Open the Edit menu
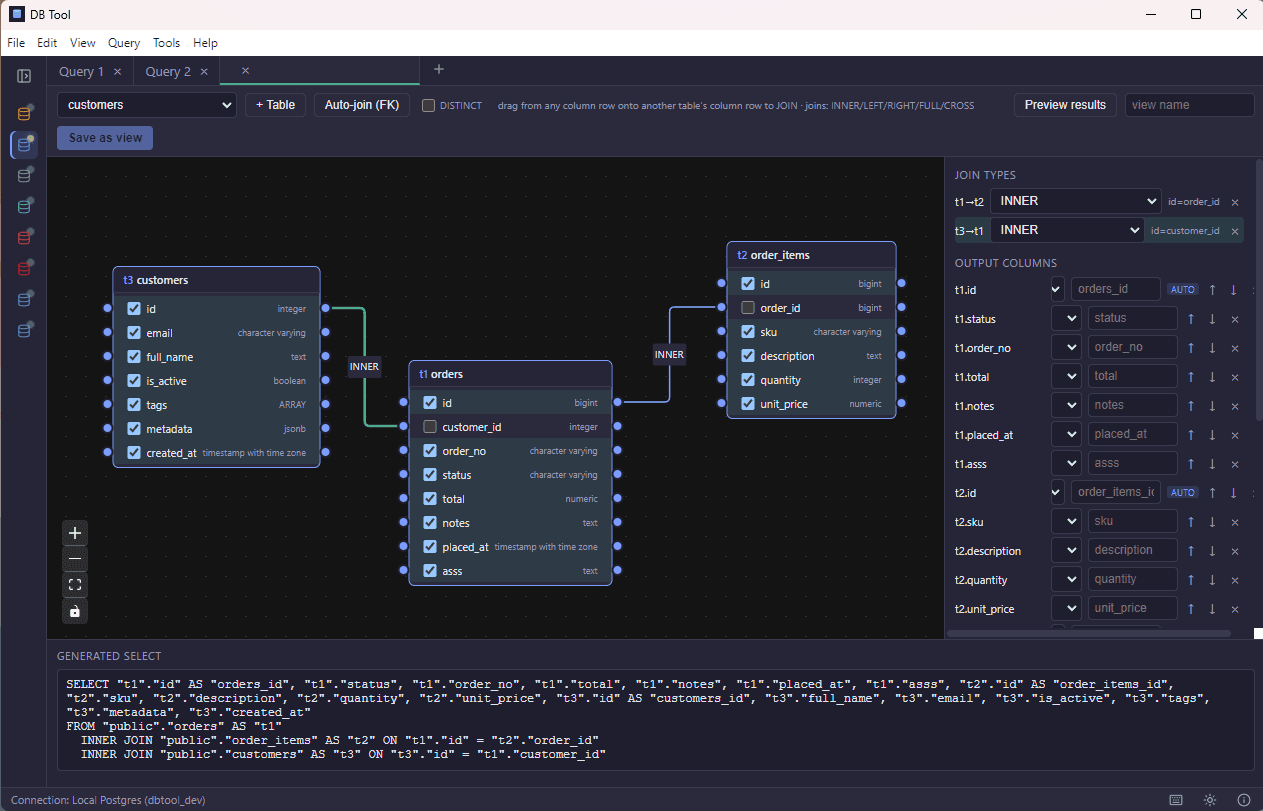The width and height of the screenshot is (1263, 811). 47,43
